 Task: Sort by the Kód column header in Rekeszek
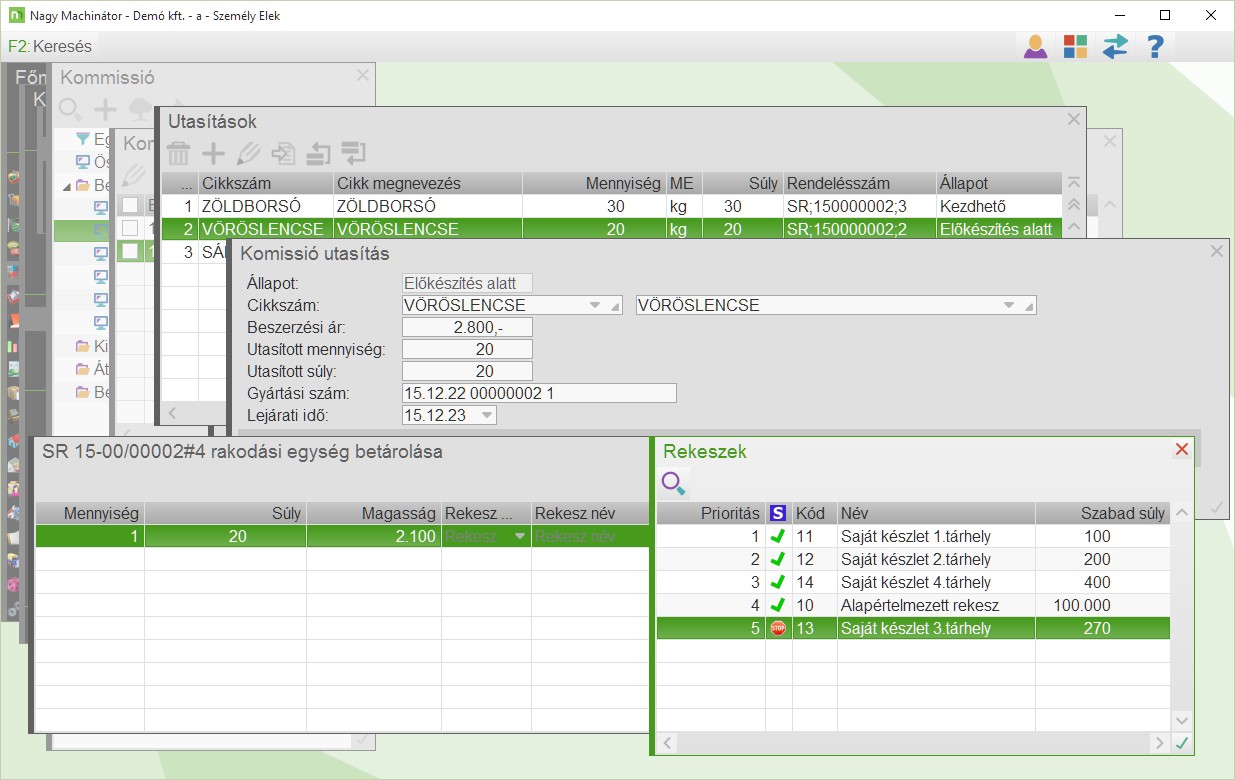coord(814,513)
